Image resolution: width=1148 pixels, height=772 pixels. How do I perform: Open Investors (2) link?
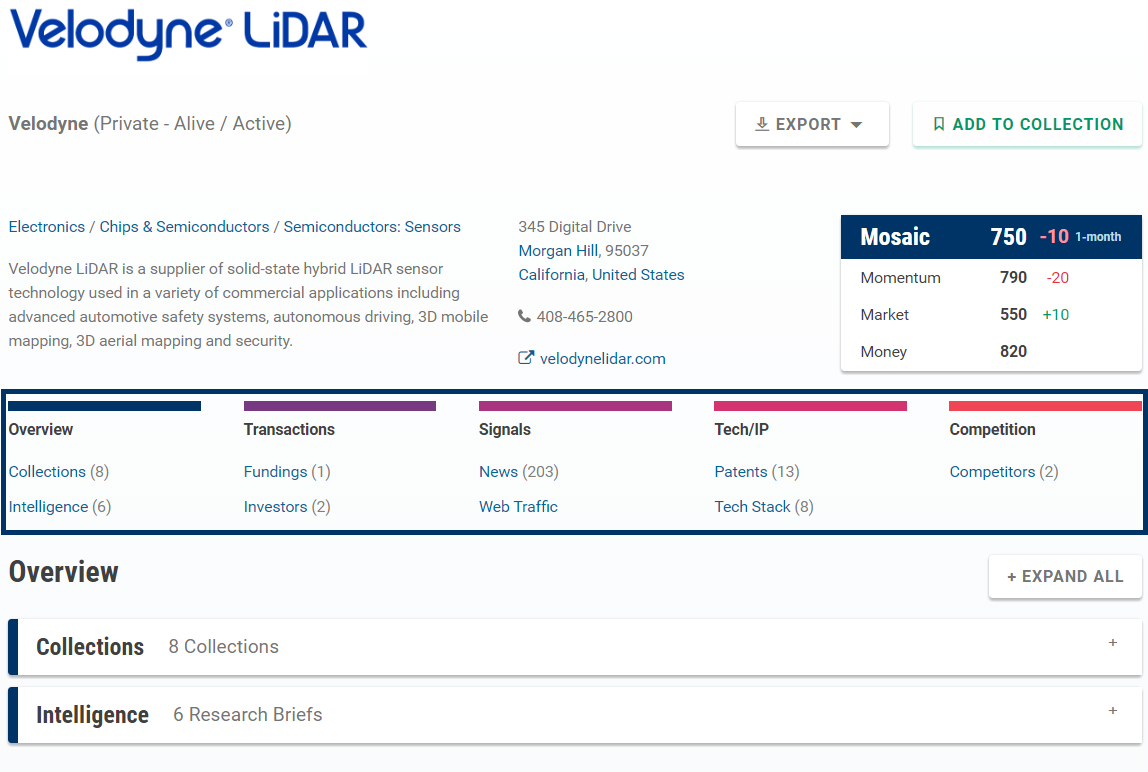click(287, 507)
